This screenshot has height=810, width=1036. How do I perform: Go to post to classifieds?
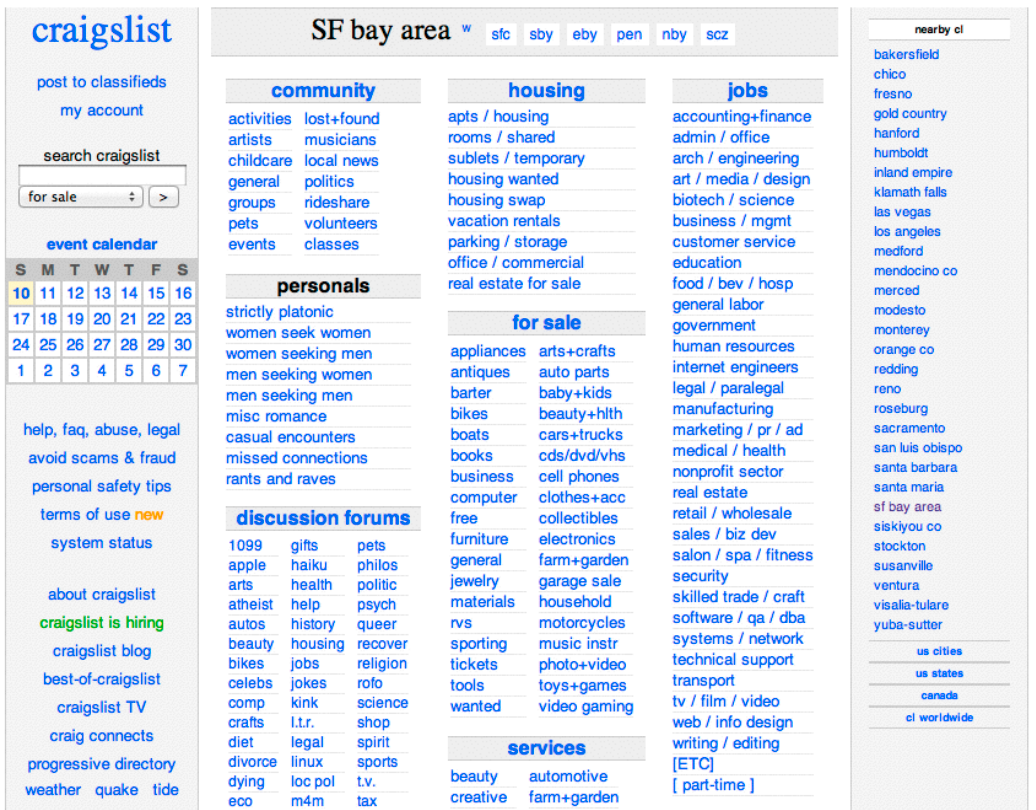(102, 82)
